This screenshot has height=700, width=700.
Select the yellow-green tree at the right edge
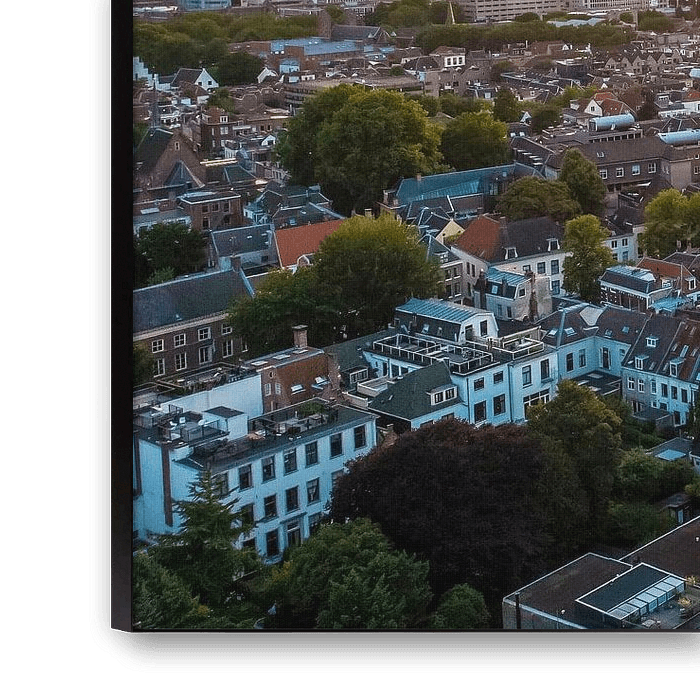pyautogui.click(x=668, y=220)
